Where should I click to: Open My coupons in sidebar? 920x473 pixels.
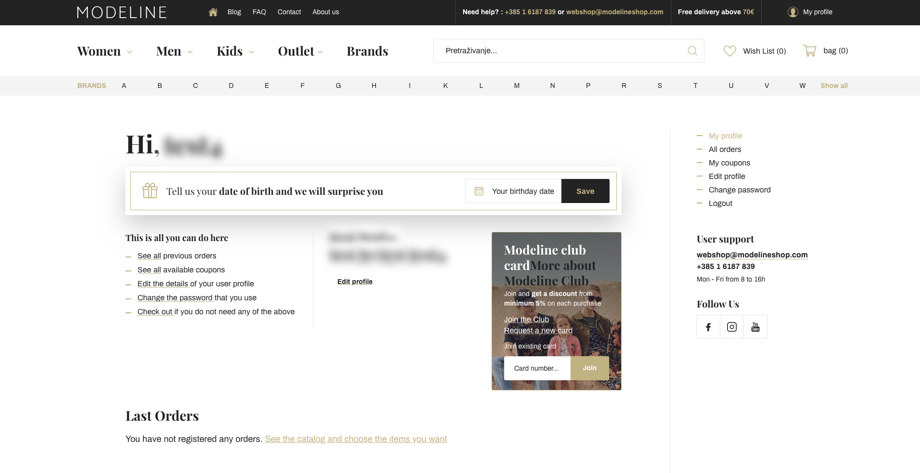point(729,163)
